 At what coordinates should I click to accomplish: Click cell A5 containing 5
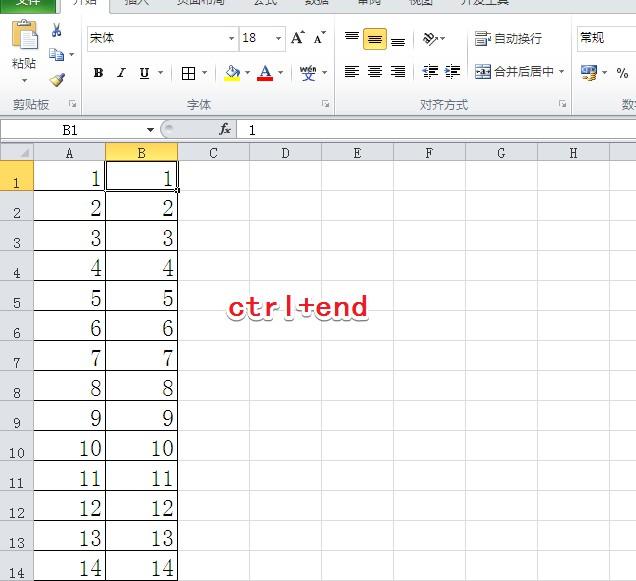tap(69, 296)
